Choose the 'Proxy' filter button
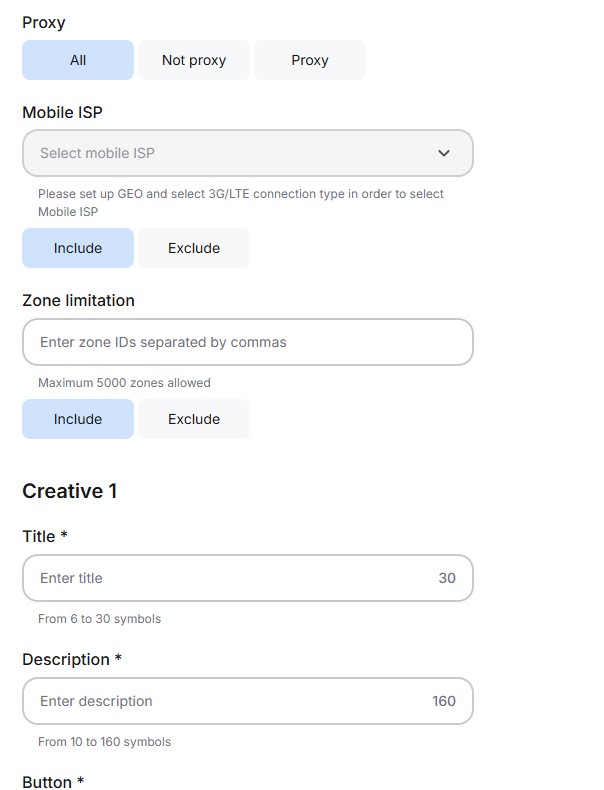 tap(310, 60)
